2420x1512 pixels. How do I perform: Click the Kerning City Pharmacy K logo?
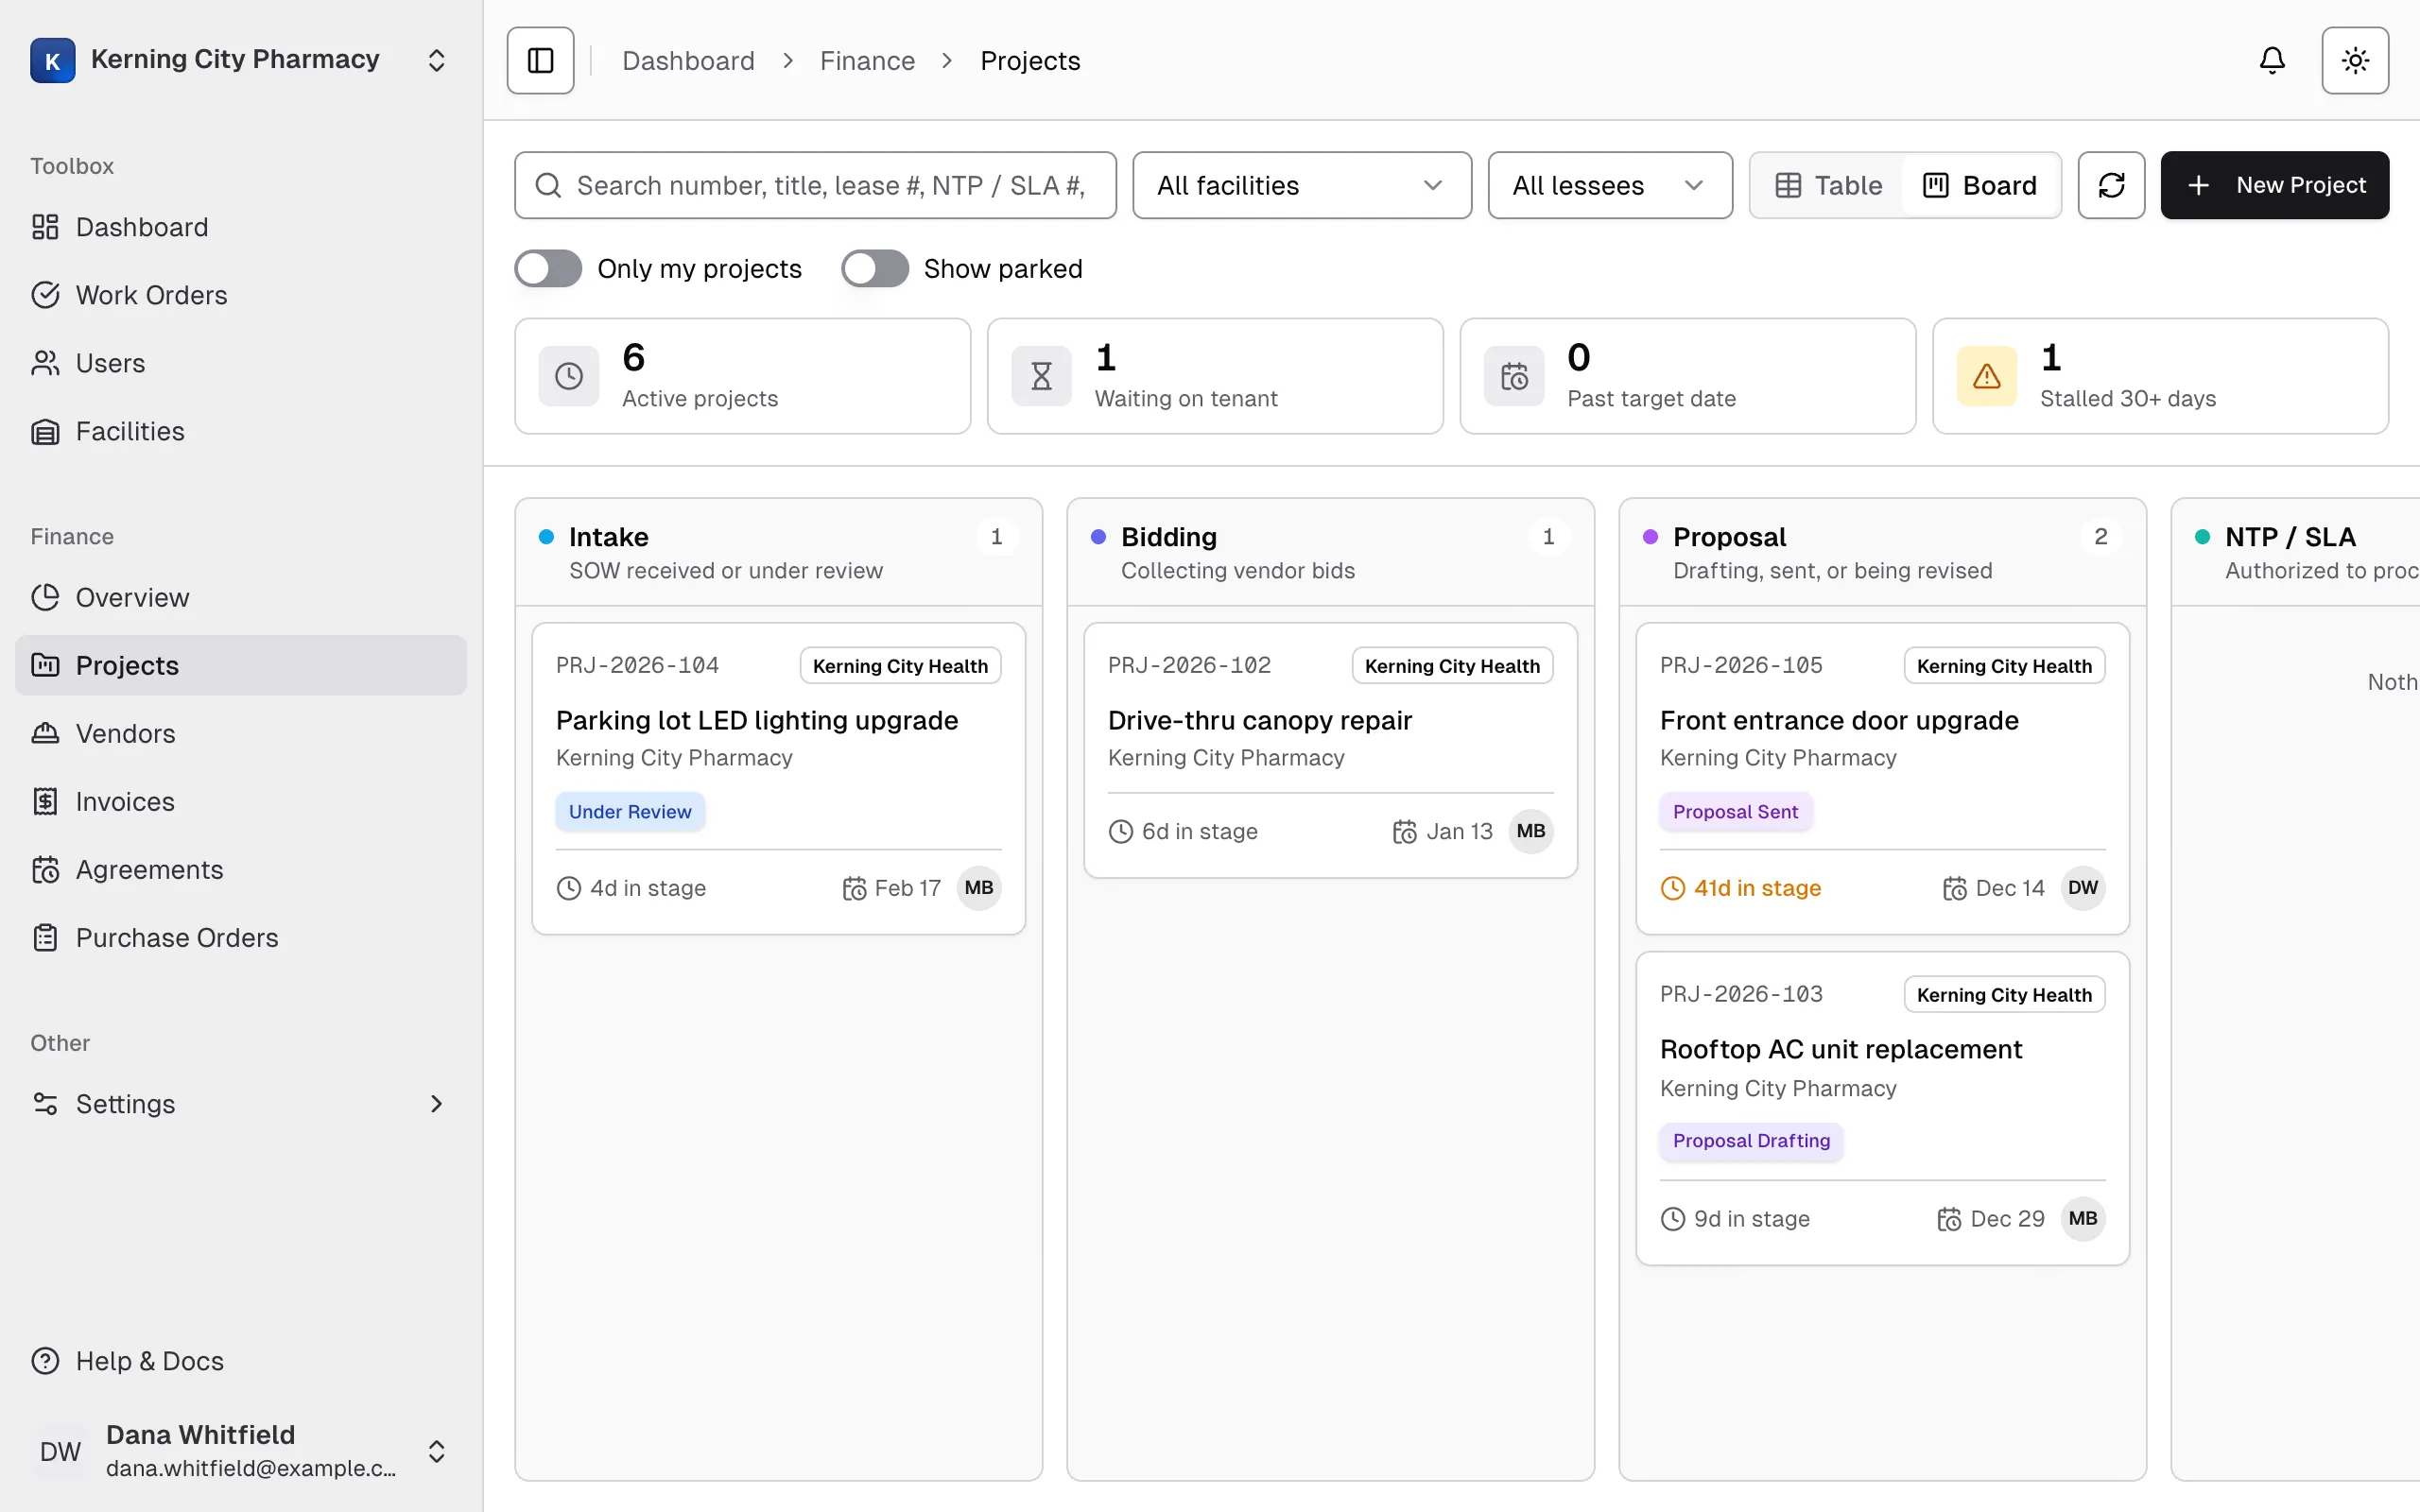[53, 60]
